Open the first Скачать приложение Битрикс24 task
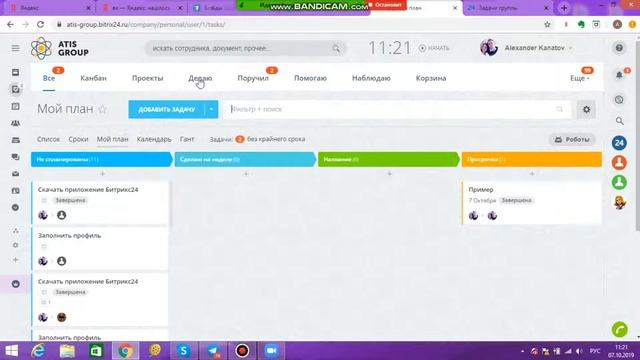 click(100, 203)
